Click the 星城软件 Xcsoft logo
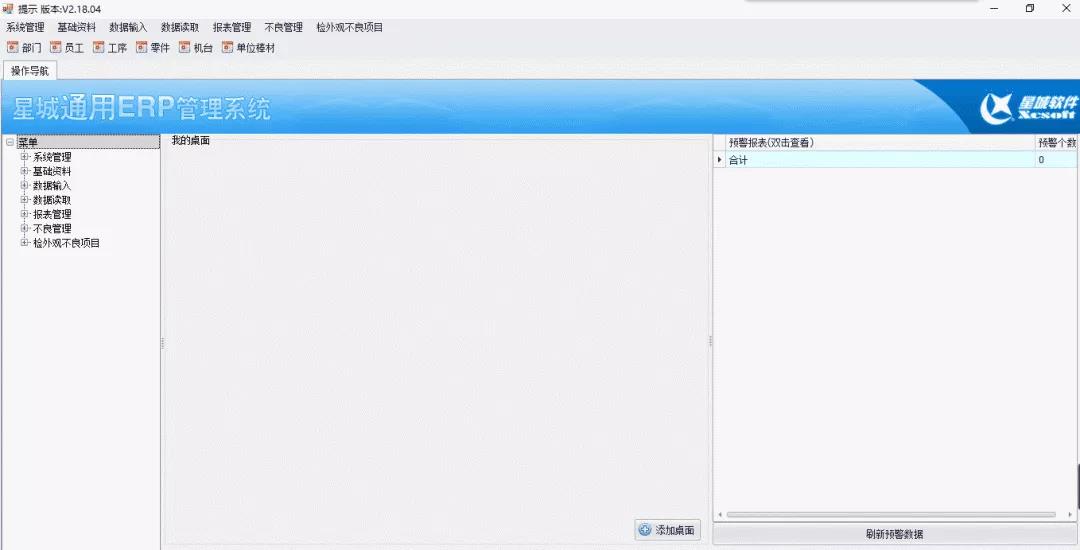This screenshot has width=1080, height=550. click(x=1028, y=108)
